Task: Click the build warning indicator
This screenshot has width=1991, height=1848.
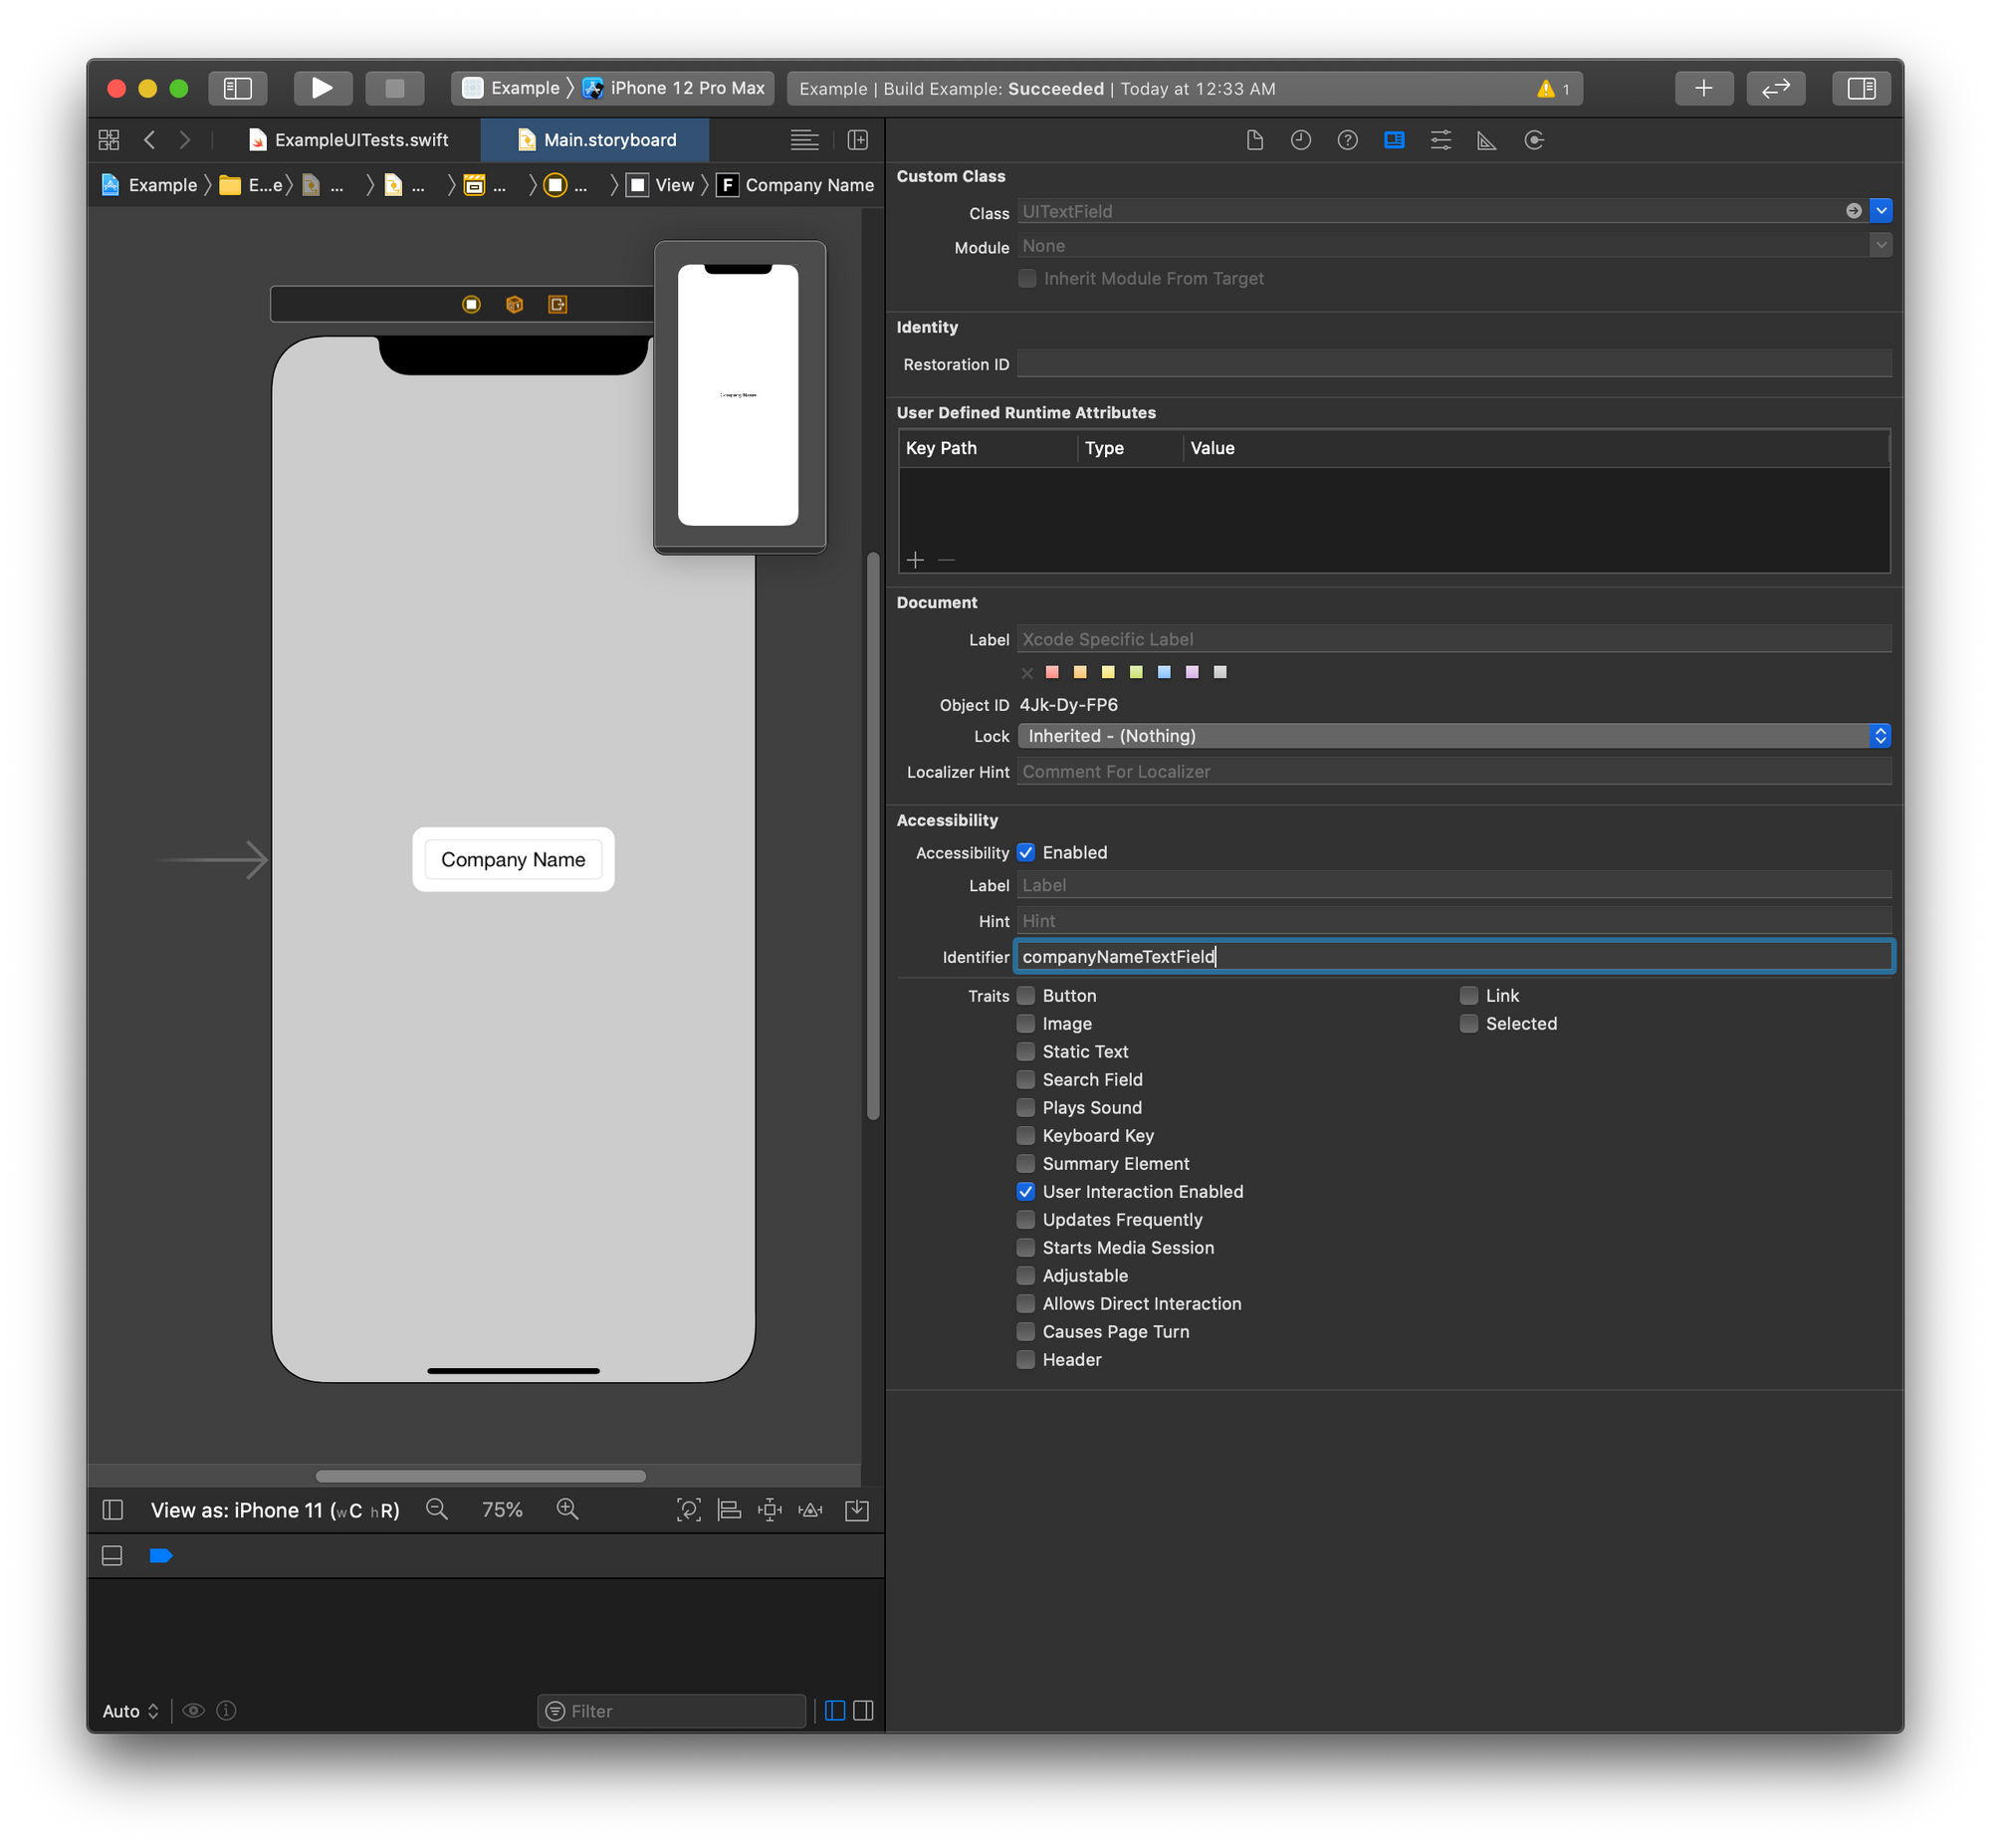Action: (1552, 89)
